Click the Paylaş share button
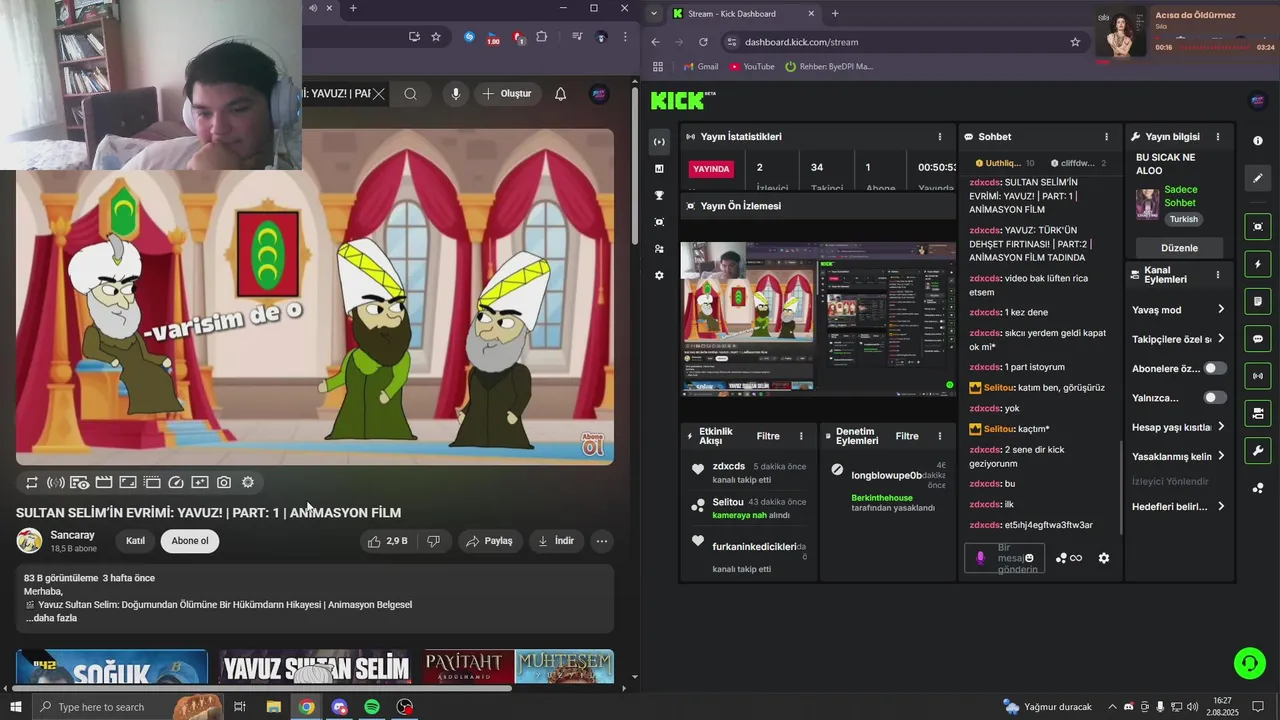Screen dimensions: 1280x720 [489, 541]
